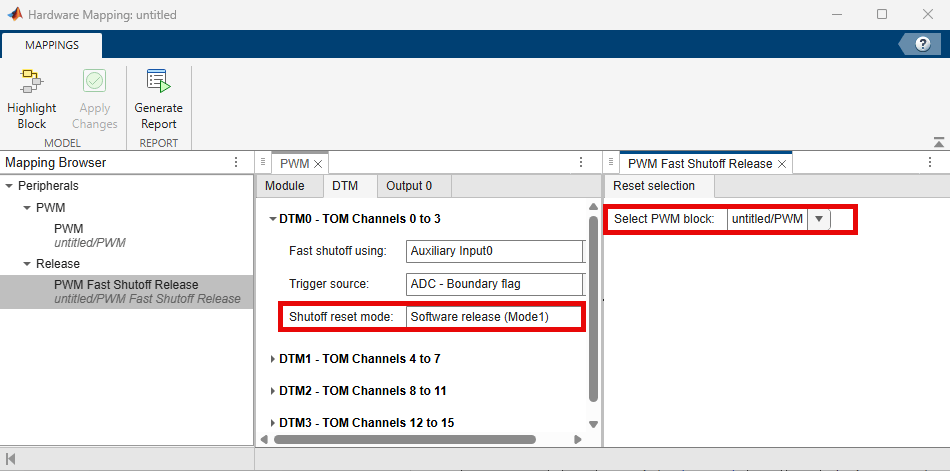
Task: Maximize the Hardware Mapping window
Action: point(882,14)
